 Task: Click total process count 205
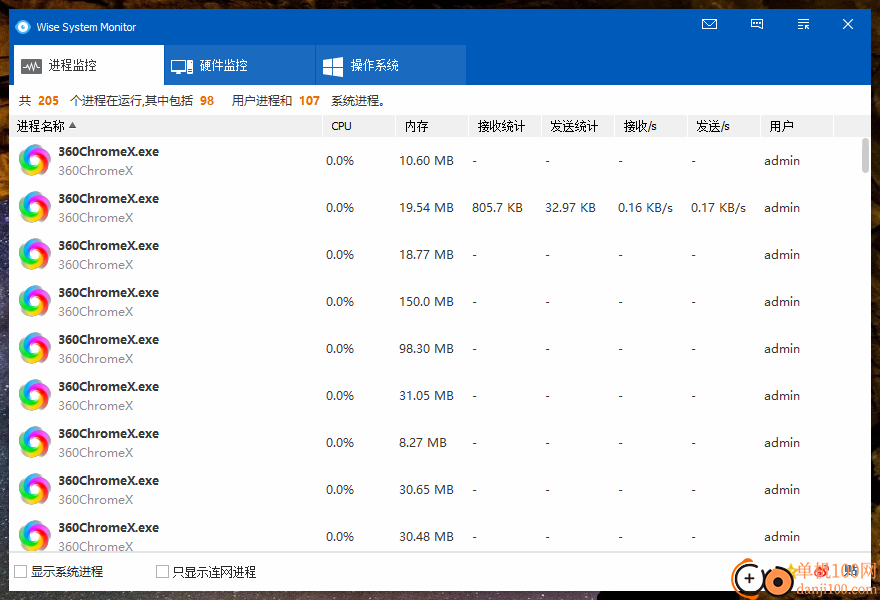pyautogui.click(x=48, y=100)
